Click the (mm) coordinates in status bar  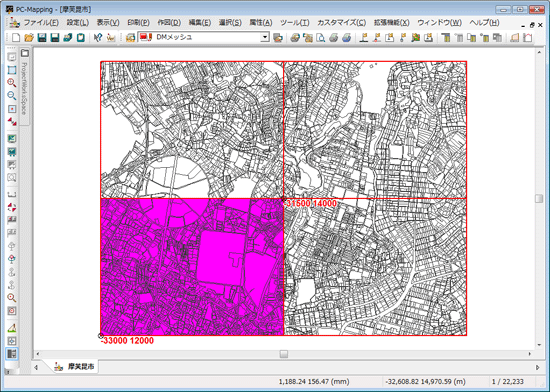(314, 381)
